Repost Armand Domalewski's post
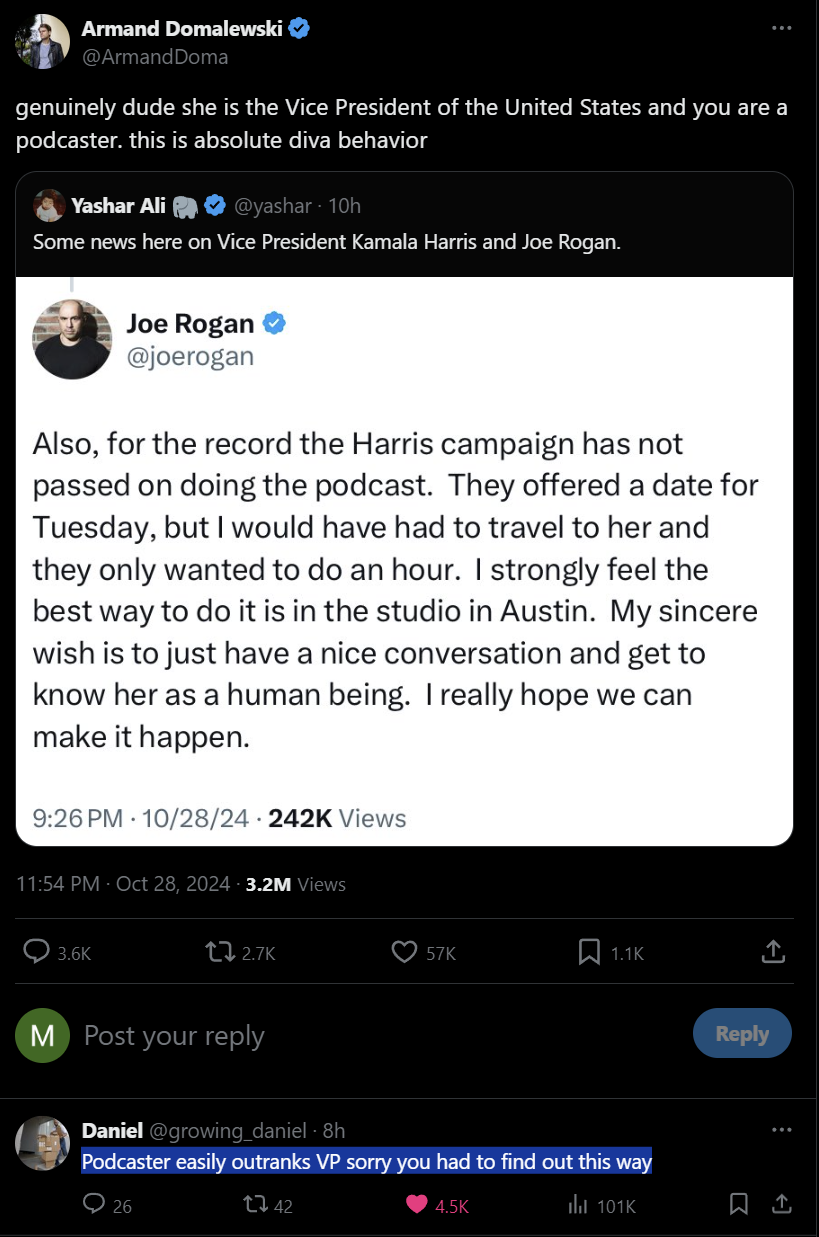The height and width of the screenshot is (1237, 819). coord(239,953)
